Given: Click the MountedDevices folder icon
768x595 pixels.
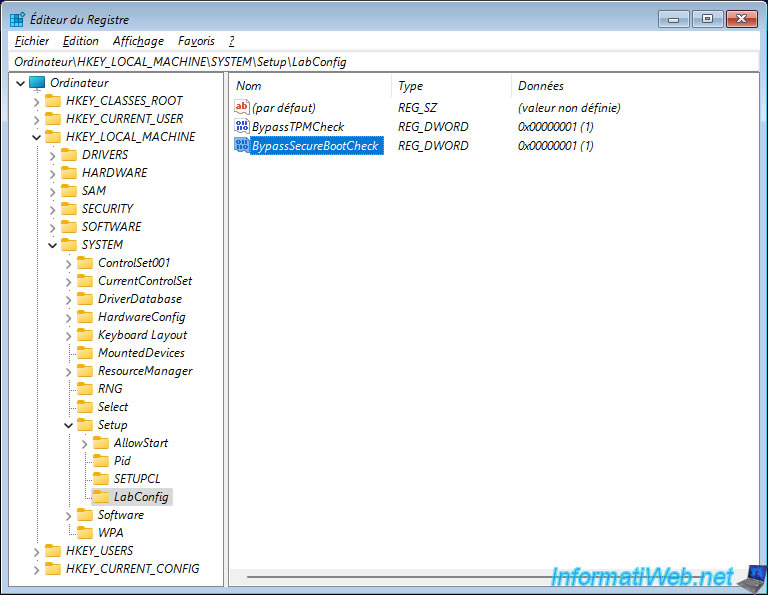Looking at the screenshot, I should point(85,353).
